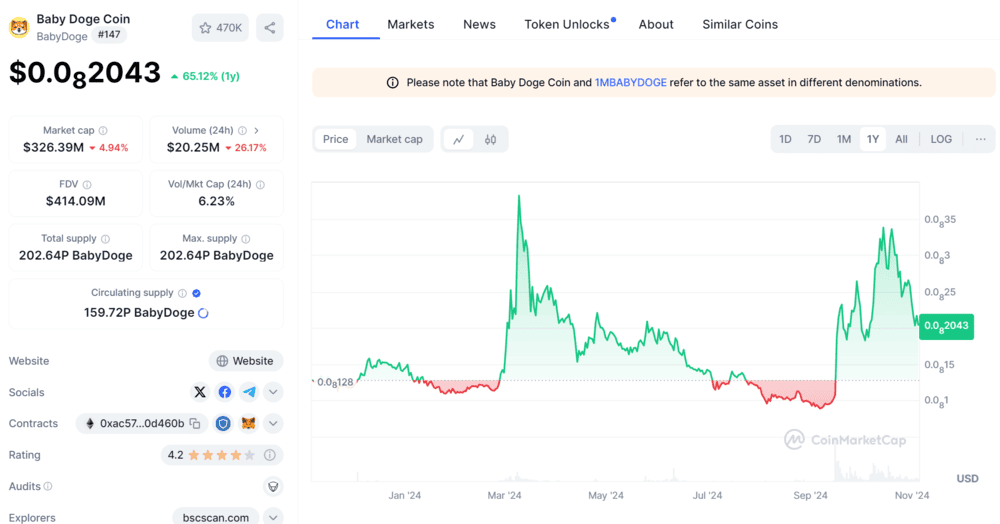Image resolution: width=1000 pixels, height=524 pixels.
Task: Add coin to watchlist via star 470K button
Action: pyautogui.click(x=221, y=28)
